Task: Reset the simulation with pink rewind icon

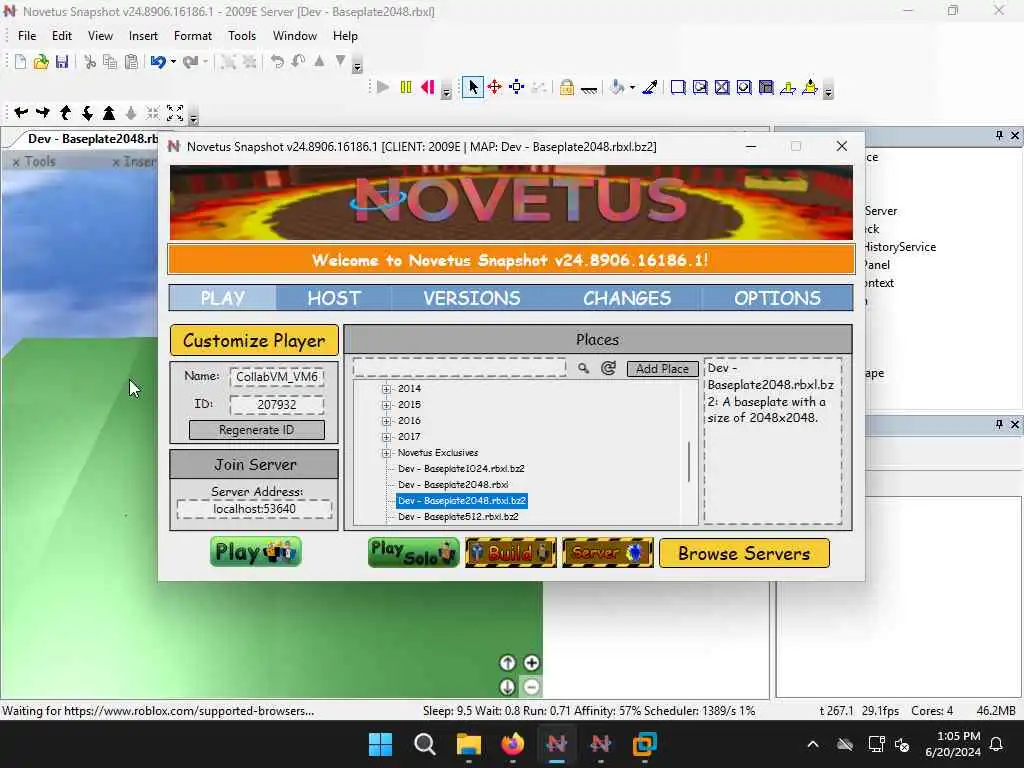Action: 428,88
